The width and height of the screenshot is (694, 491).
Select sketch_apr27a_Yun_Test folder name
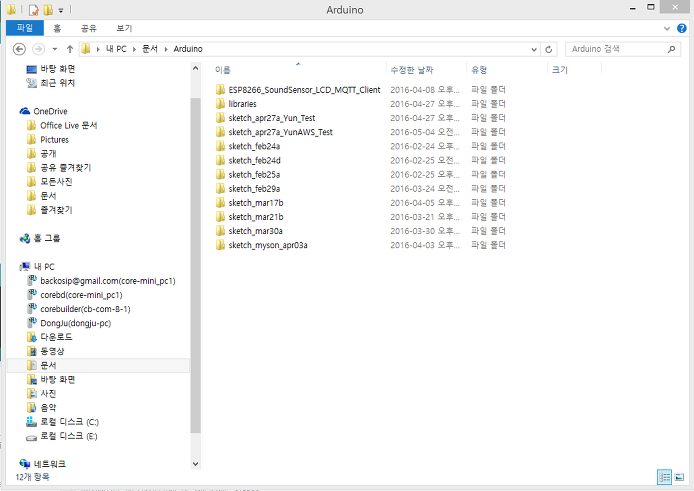coord(272,118)
